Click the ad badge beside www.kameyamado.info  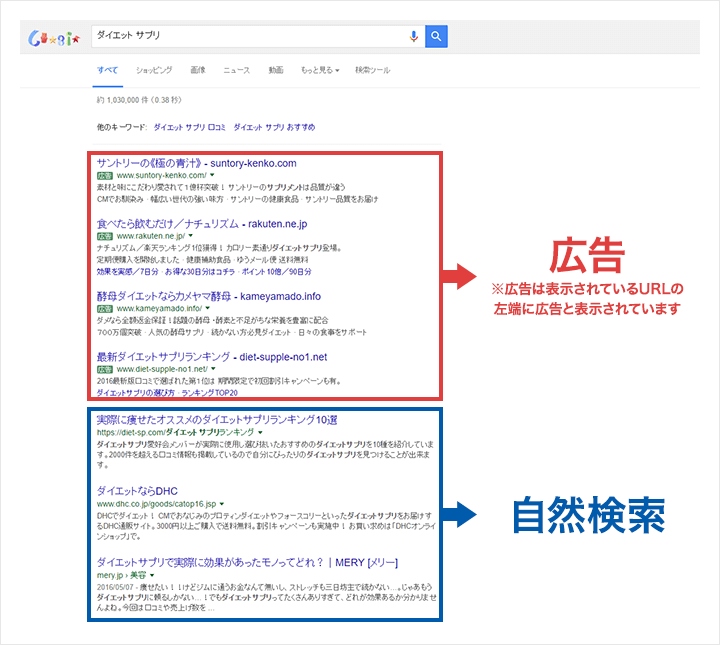click(105, 309)
